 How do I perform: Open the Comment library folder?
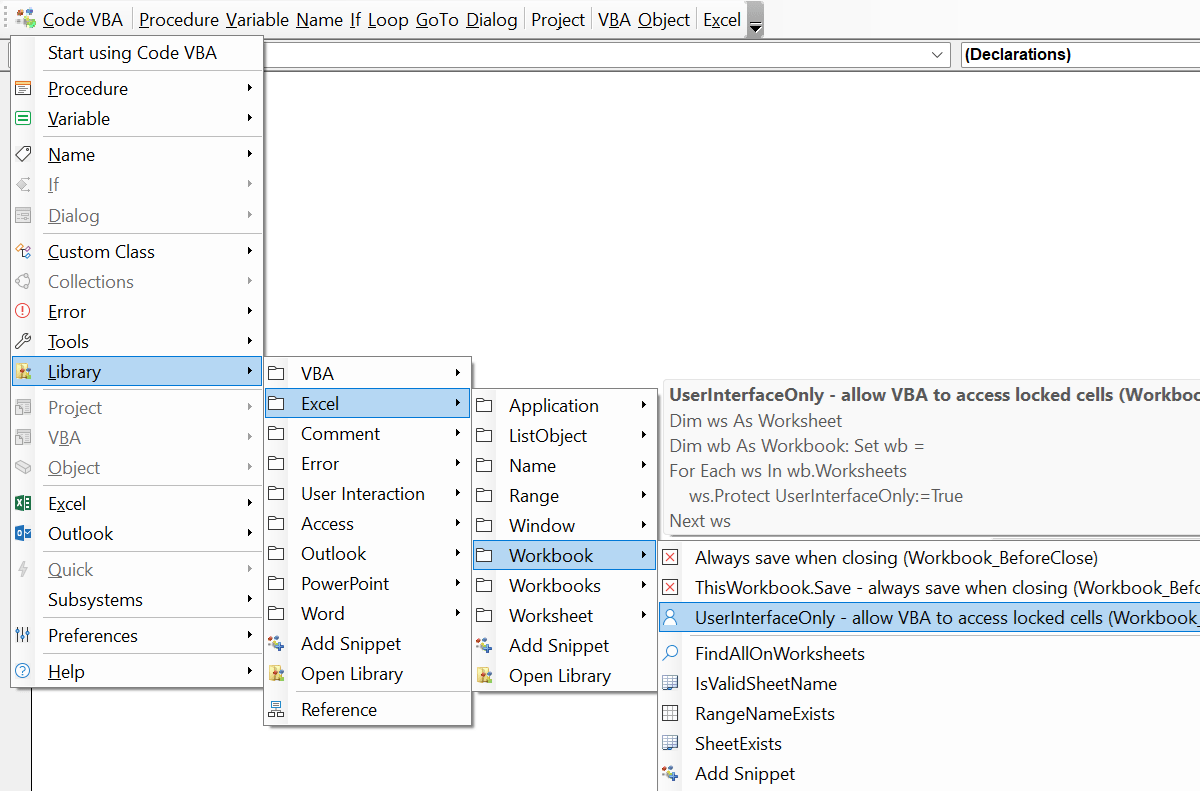tap(367, 434)
